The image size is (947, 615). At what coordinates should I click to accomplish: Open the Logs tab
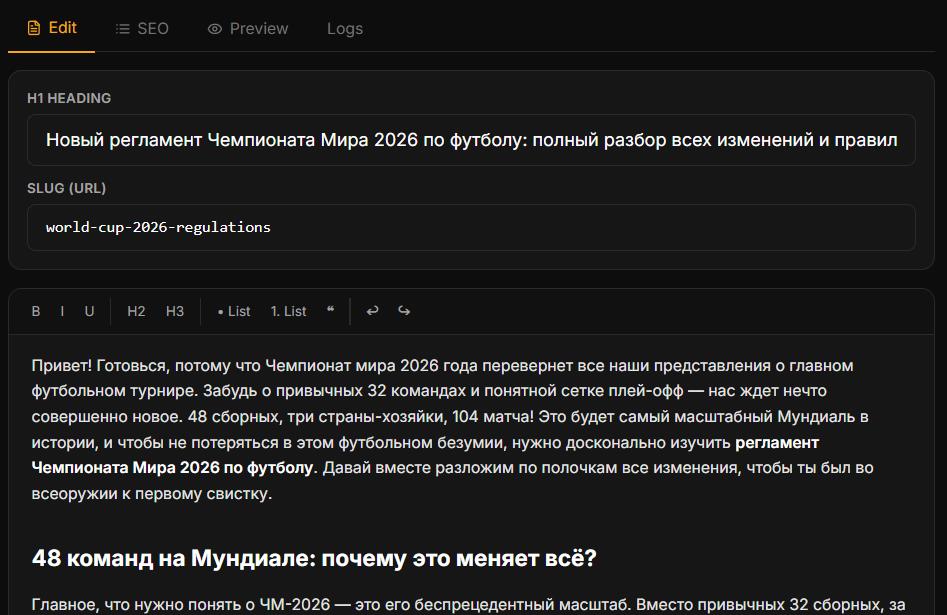point(345,28)
